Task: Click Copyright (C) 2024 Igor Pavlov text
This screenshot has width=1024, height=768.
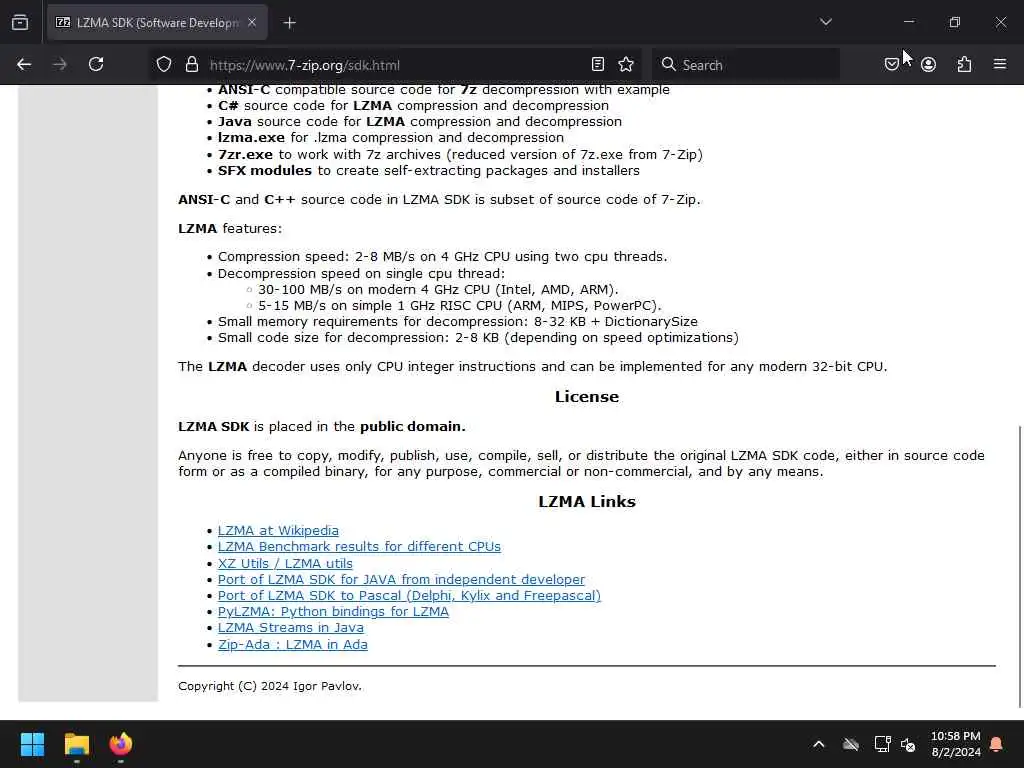Action: point(270,686)
